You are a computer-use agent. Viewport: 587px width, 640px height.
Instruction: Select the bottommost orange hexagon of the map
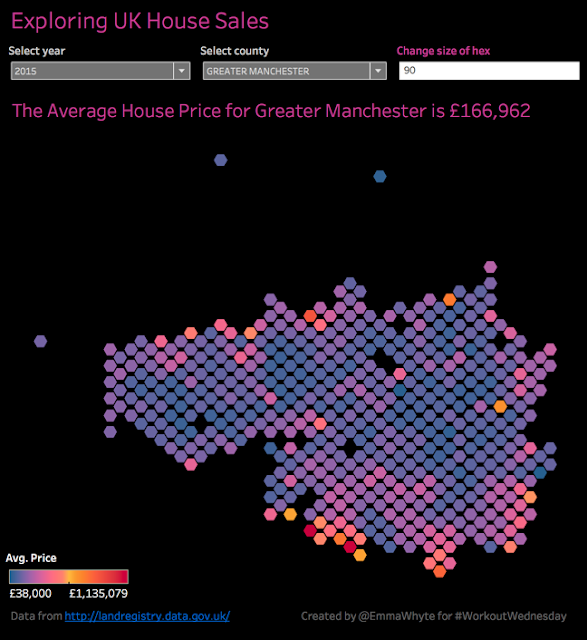pos(440,571)
